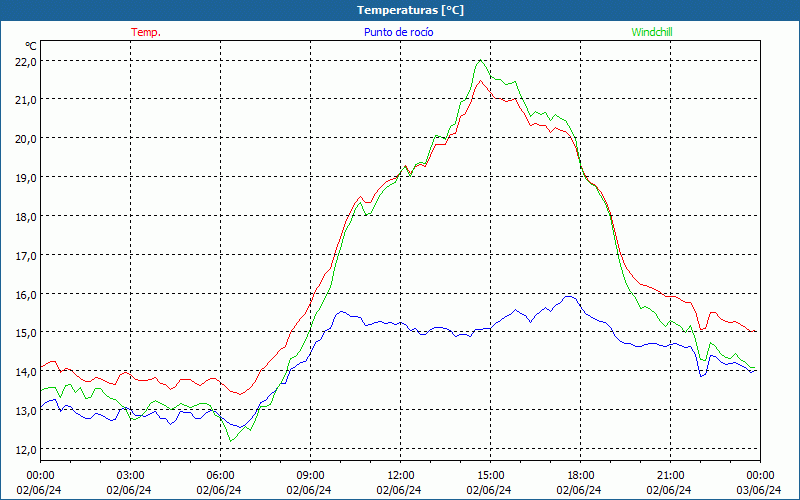Click the 12,0 y-axis value

pyautogui.click(x=27, y=450)
